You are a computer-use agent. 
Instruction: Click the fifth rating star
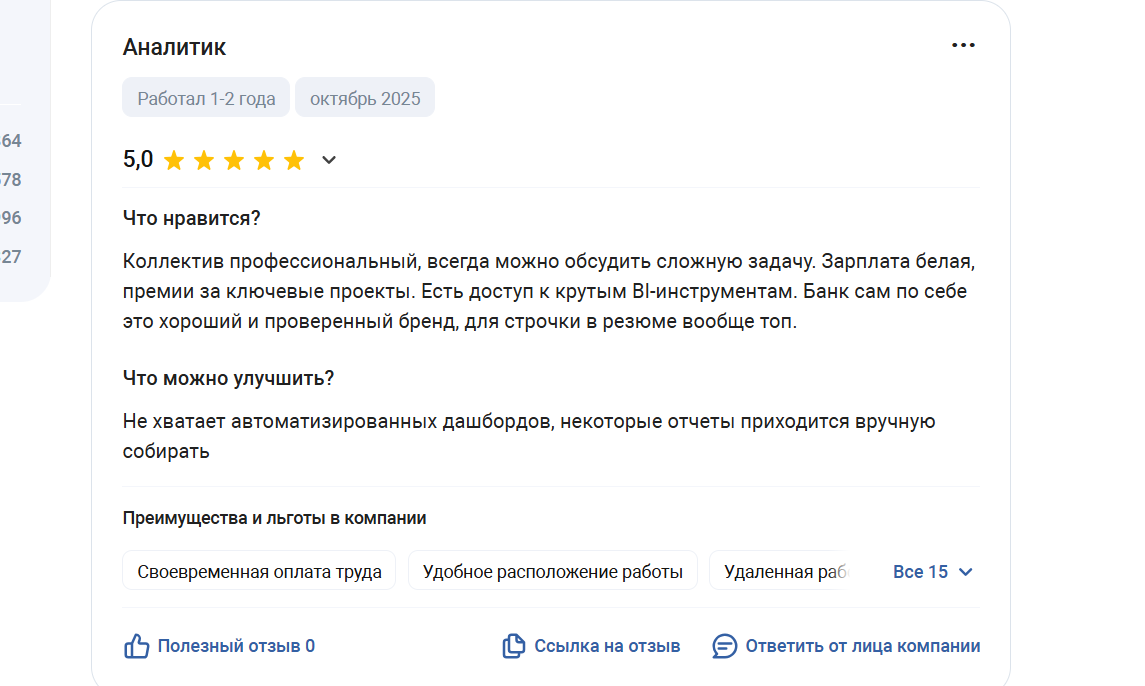coord(294,160)
